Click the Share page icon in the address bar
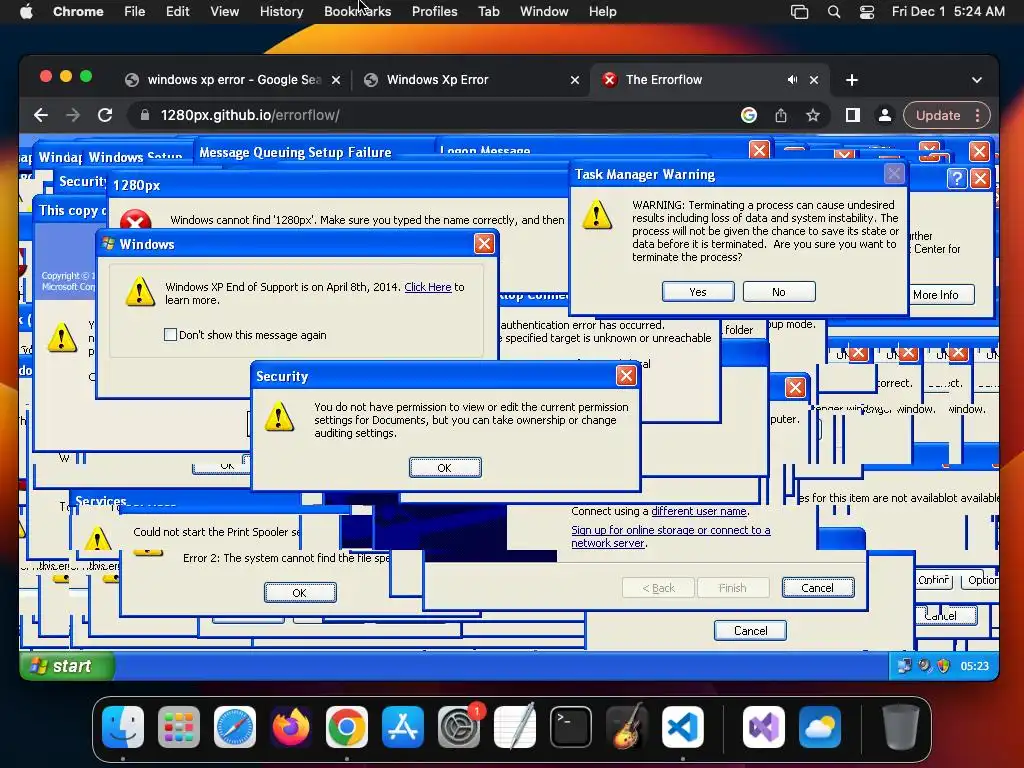1024x768 pixels. click(x=781, y=116)
